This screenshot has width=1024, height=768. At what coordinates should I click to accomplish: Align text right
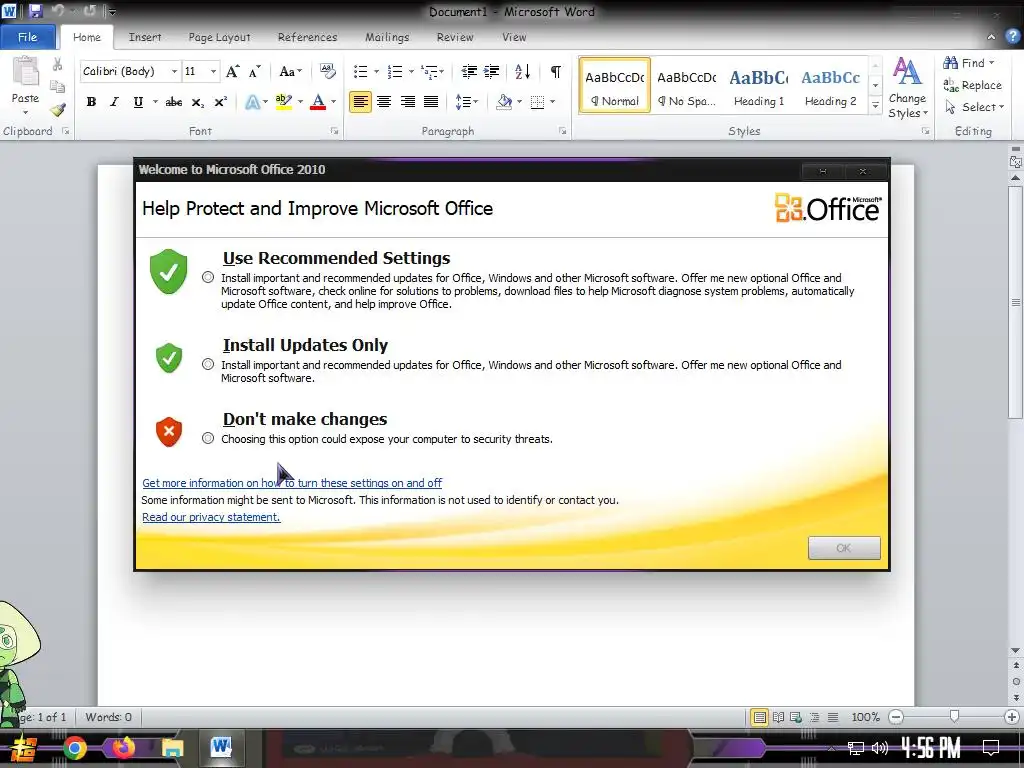pyautogui.click(x=408, y=102)
